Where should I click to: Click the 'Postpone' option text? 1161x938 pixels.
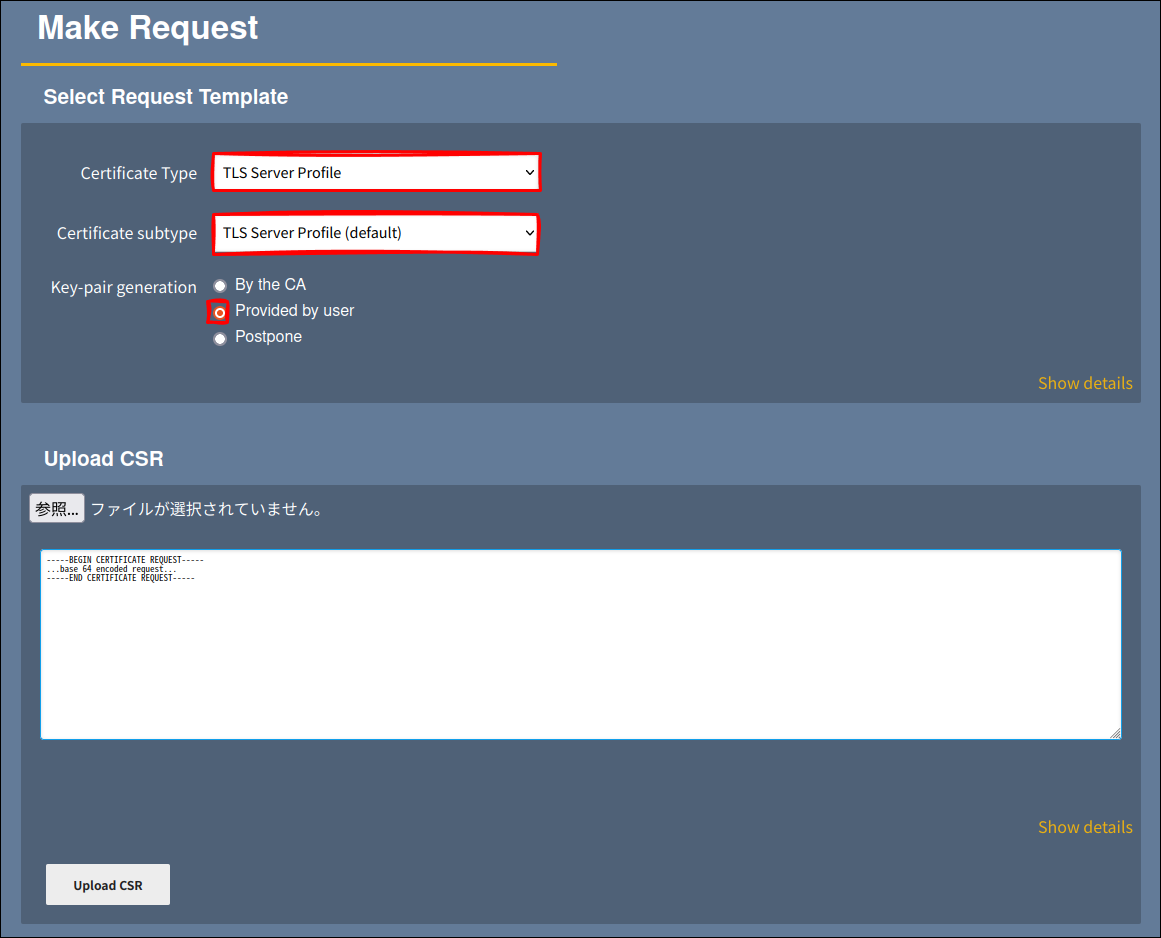click(268, 337)
